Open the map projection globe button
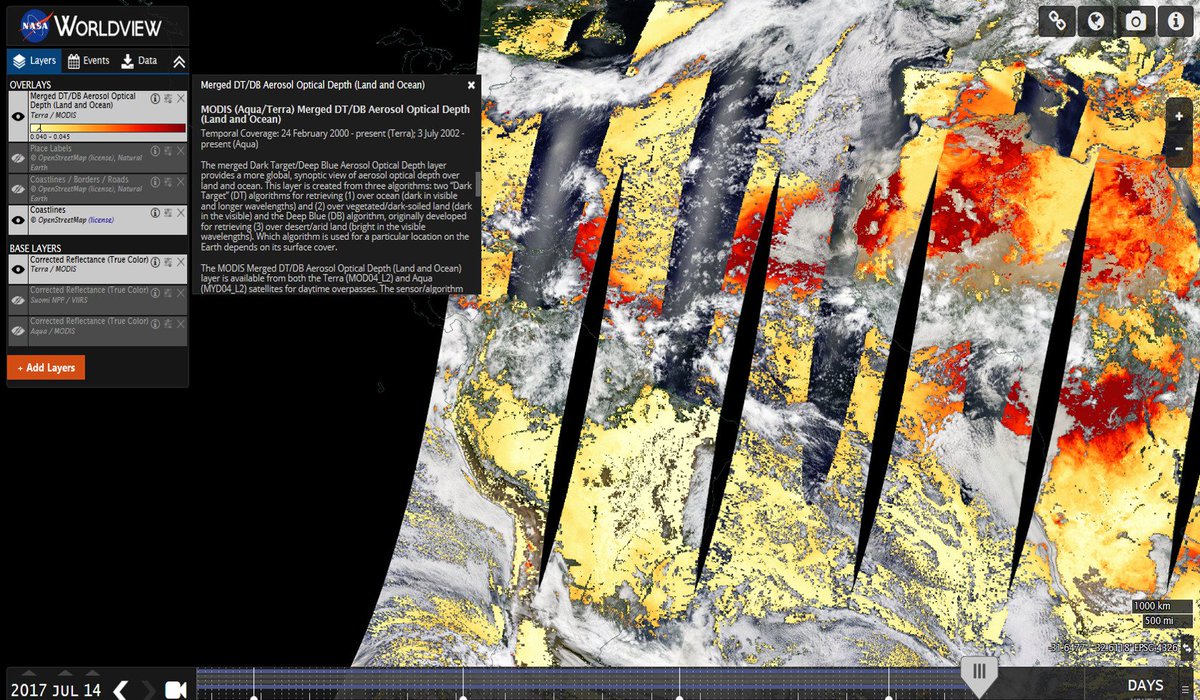 pos(1096,21)
